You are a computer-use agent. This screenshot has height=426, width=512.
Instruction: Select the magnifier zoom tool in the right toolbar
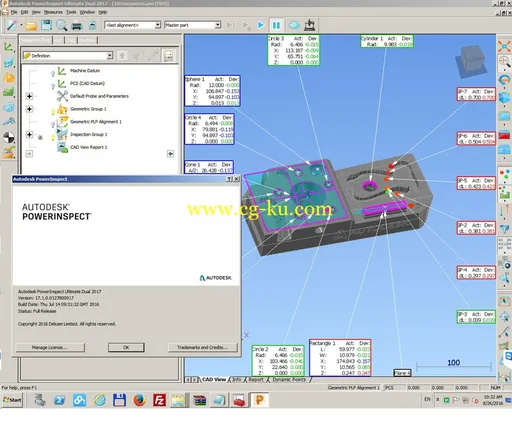tap(504, 62)
